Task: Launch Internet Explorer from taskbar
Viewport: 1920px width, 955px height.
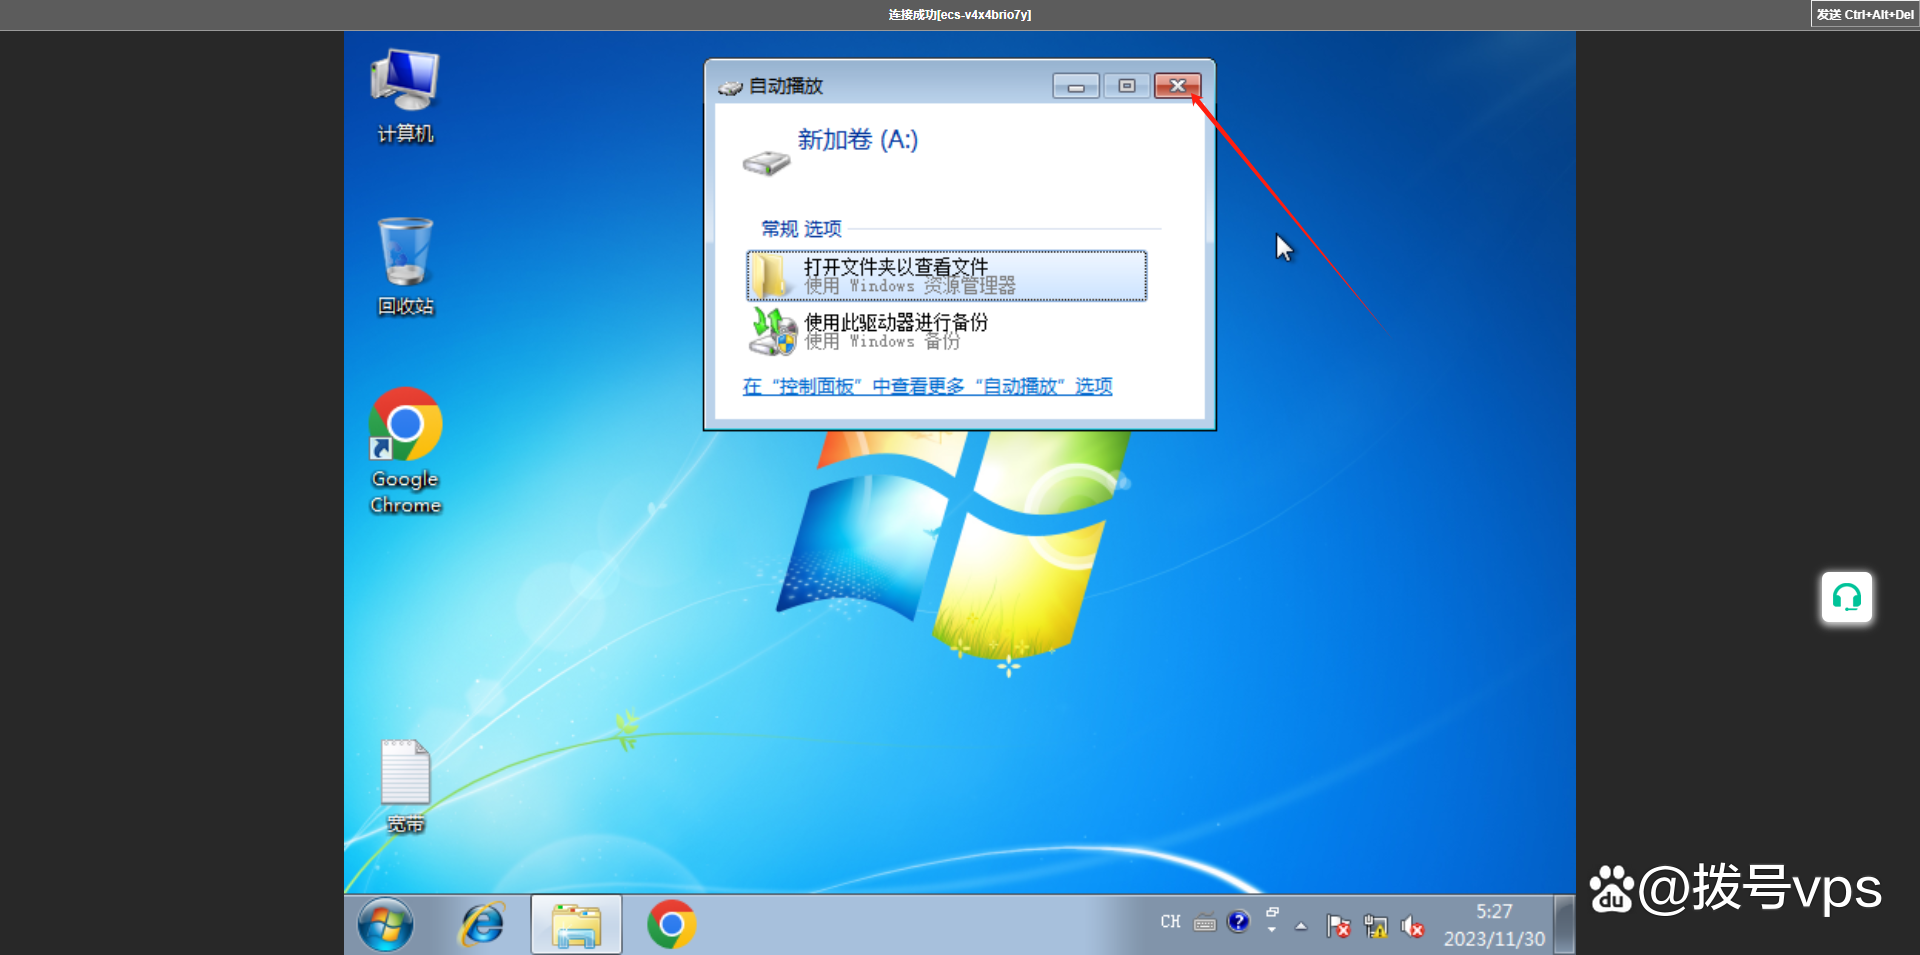Action: [482, 925]
